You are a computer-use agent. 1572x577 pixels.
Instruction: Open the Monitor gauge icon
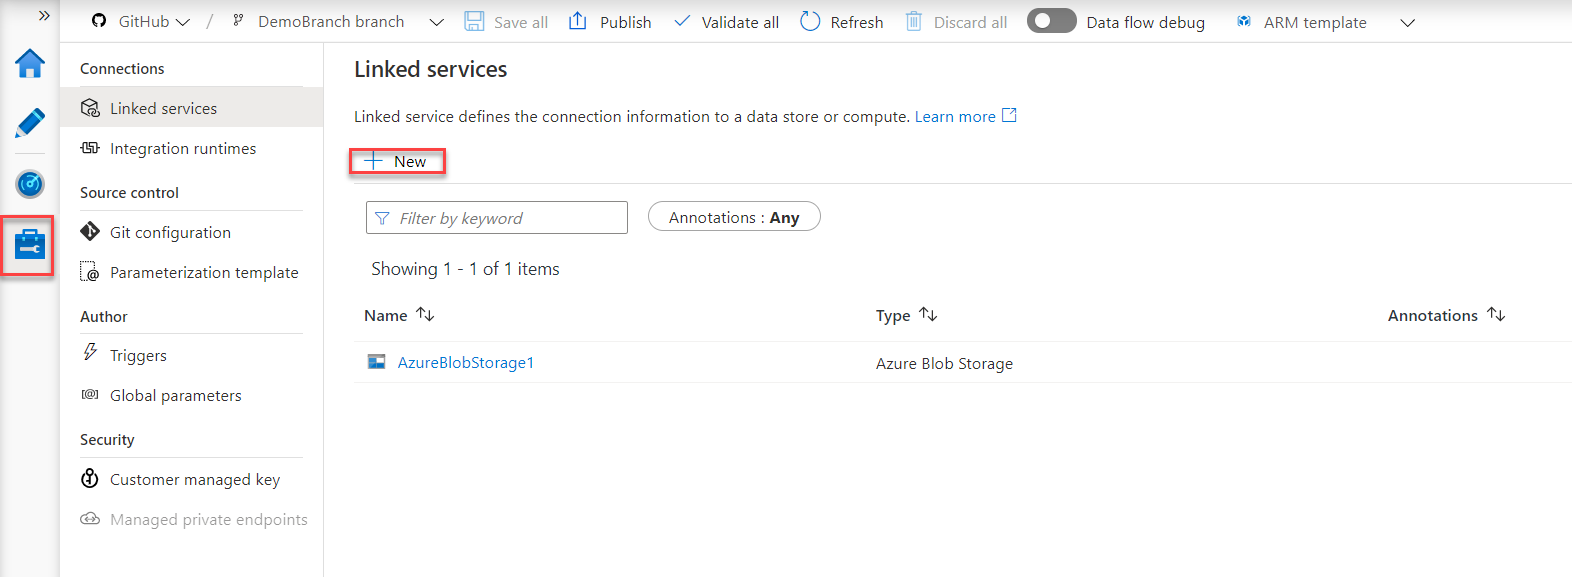[x=30, y=184]
